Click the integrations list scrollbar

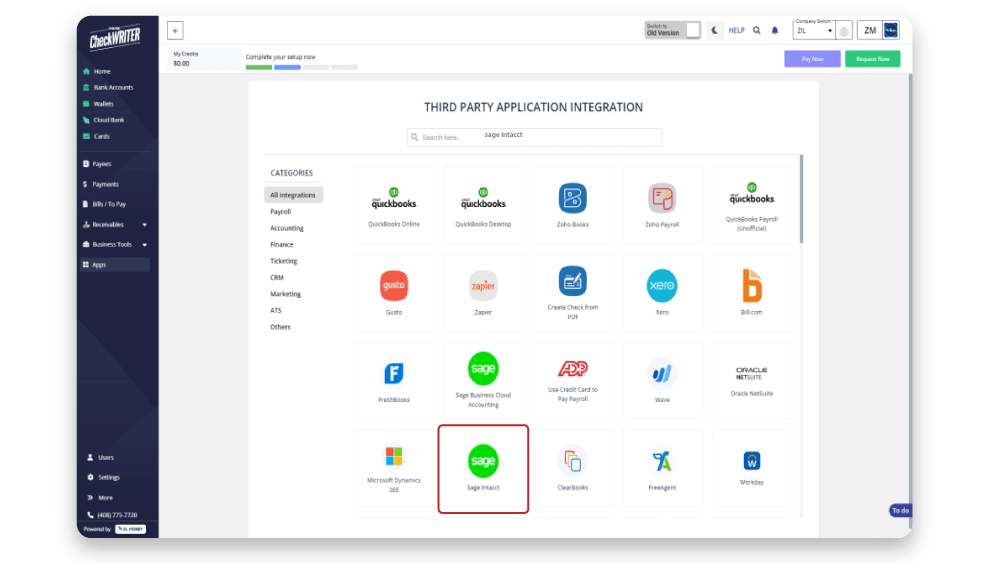point(801,200)
